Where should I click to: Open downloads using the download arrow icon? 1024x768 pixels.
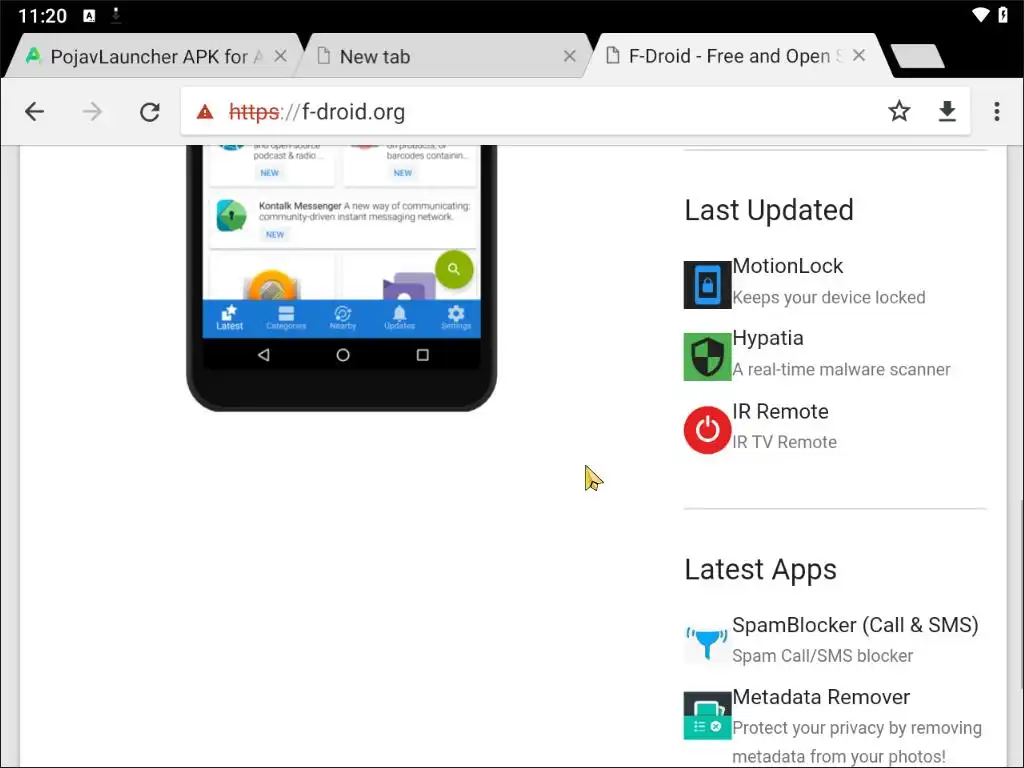pos(947,112)
